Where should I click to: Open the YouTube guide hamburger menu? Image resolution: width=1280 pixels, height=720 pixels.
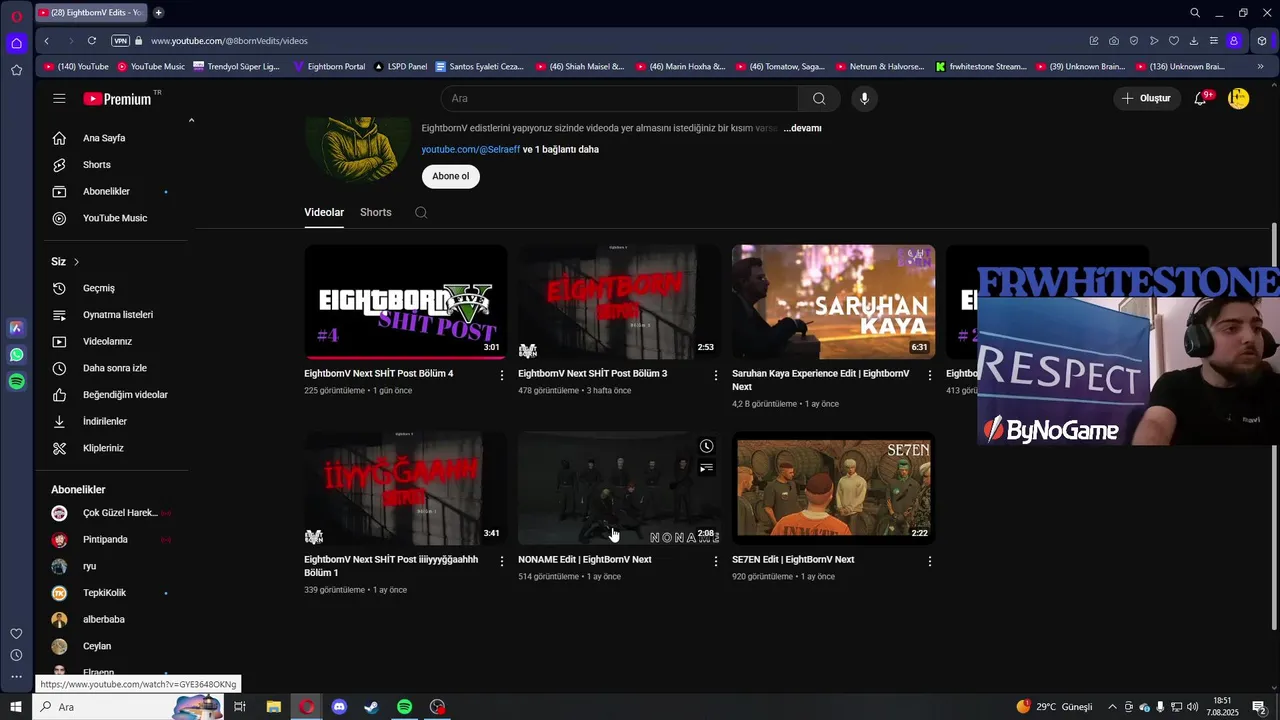(59, 98)
